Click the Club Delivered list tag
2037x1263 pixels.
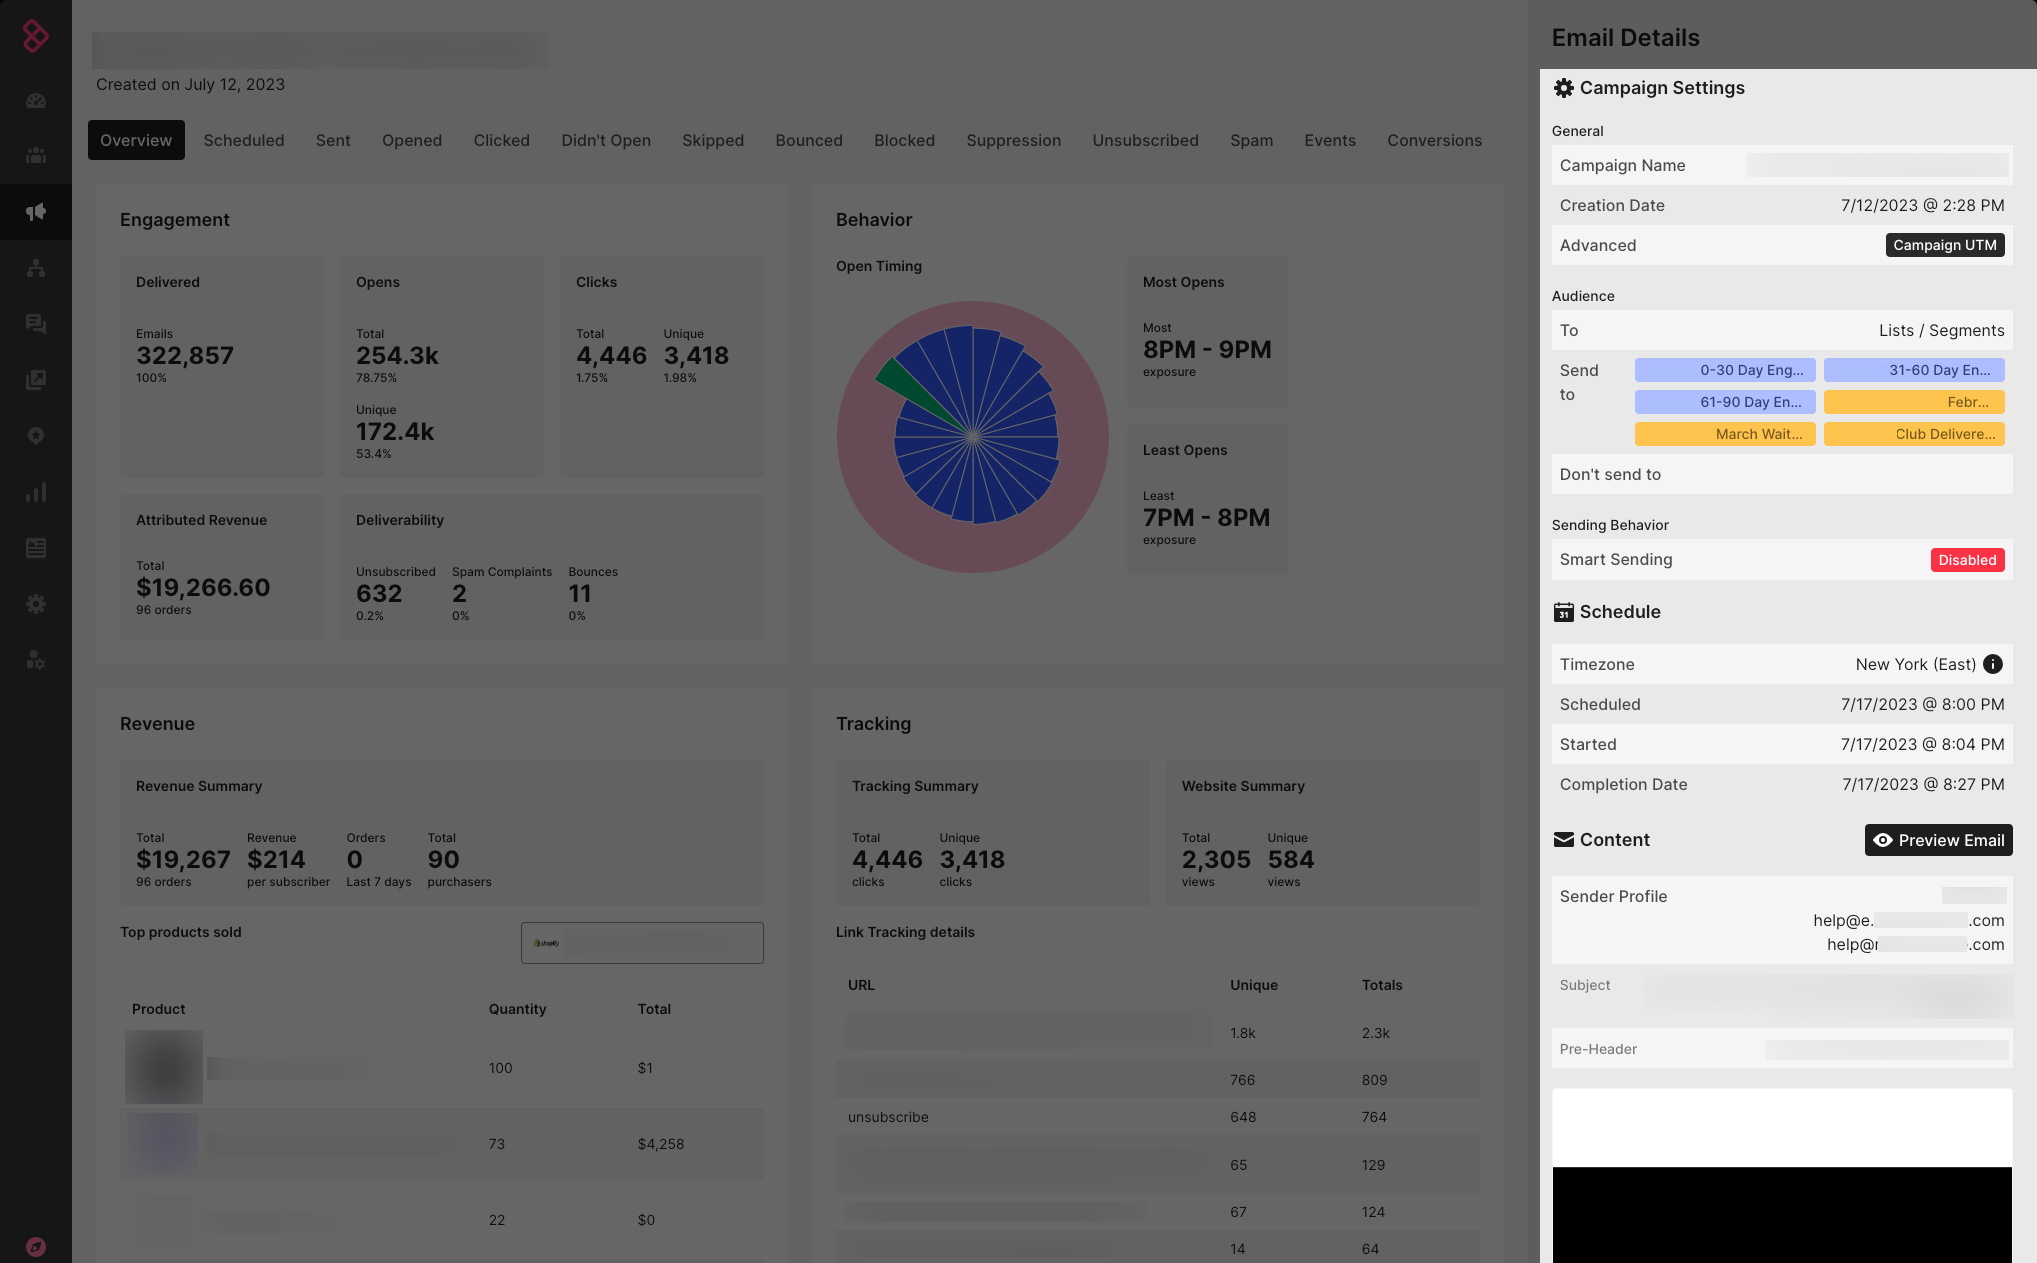pyautogui.click(x=1913, y=434)
